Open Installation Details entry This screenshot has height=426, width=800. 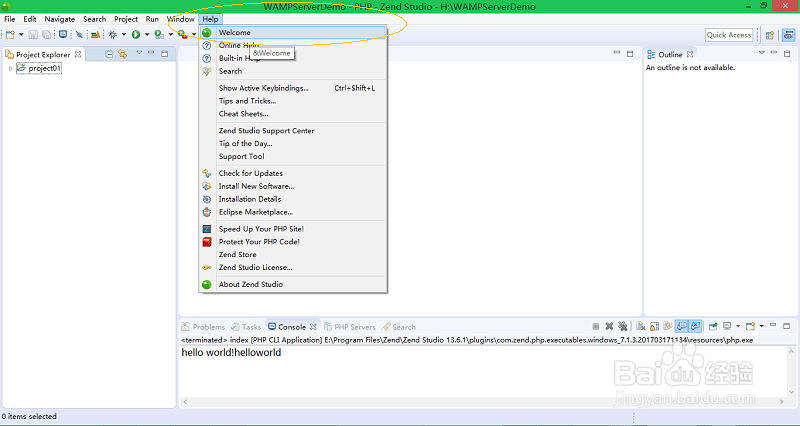click(293, 199)
